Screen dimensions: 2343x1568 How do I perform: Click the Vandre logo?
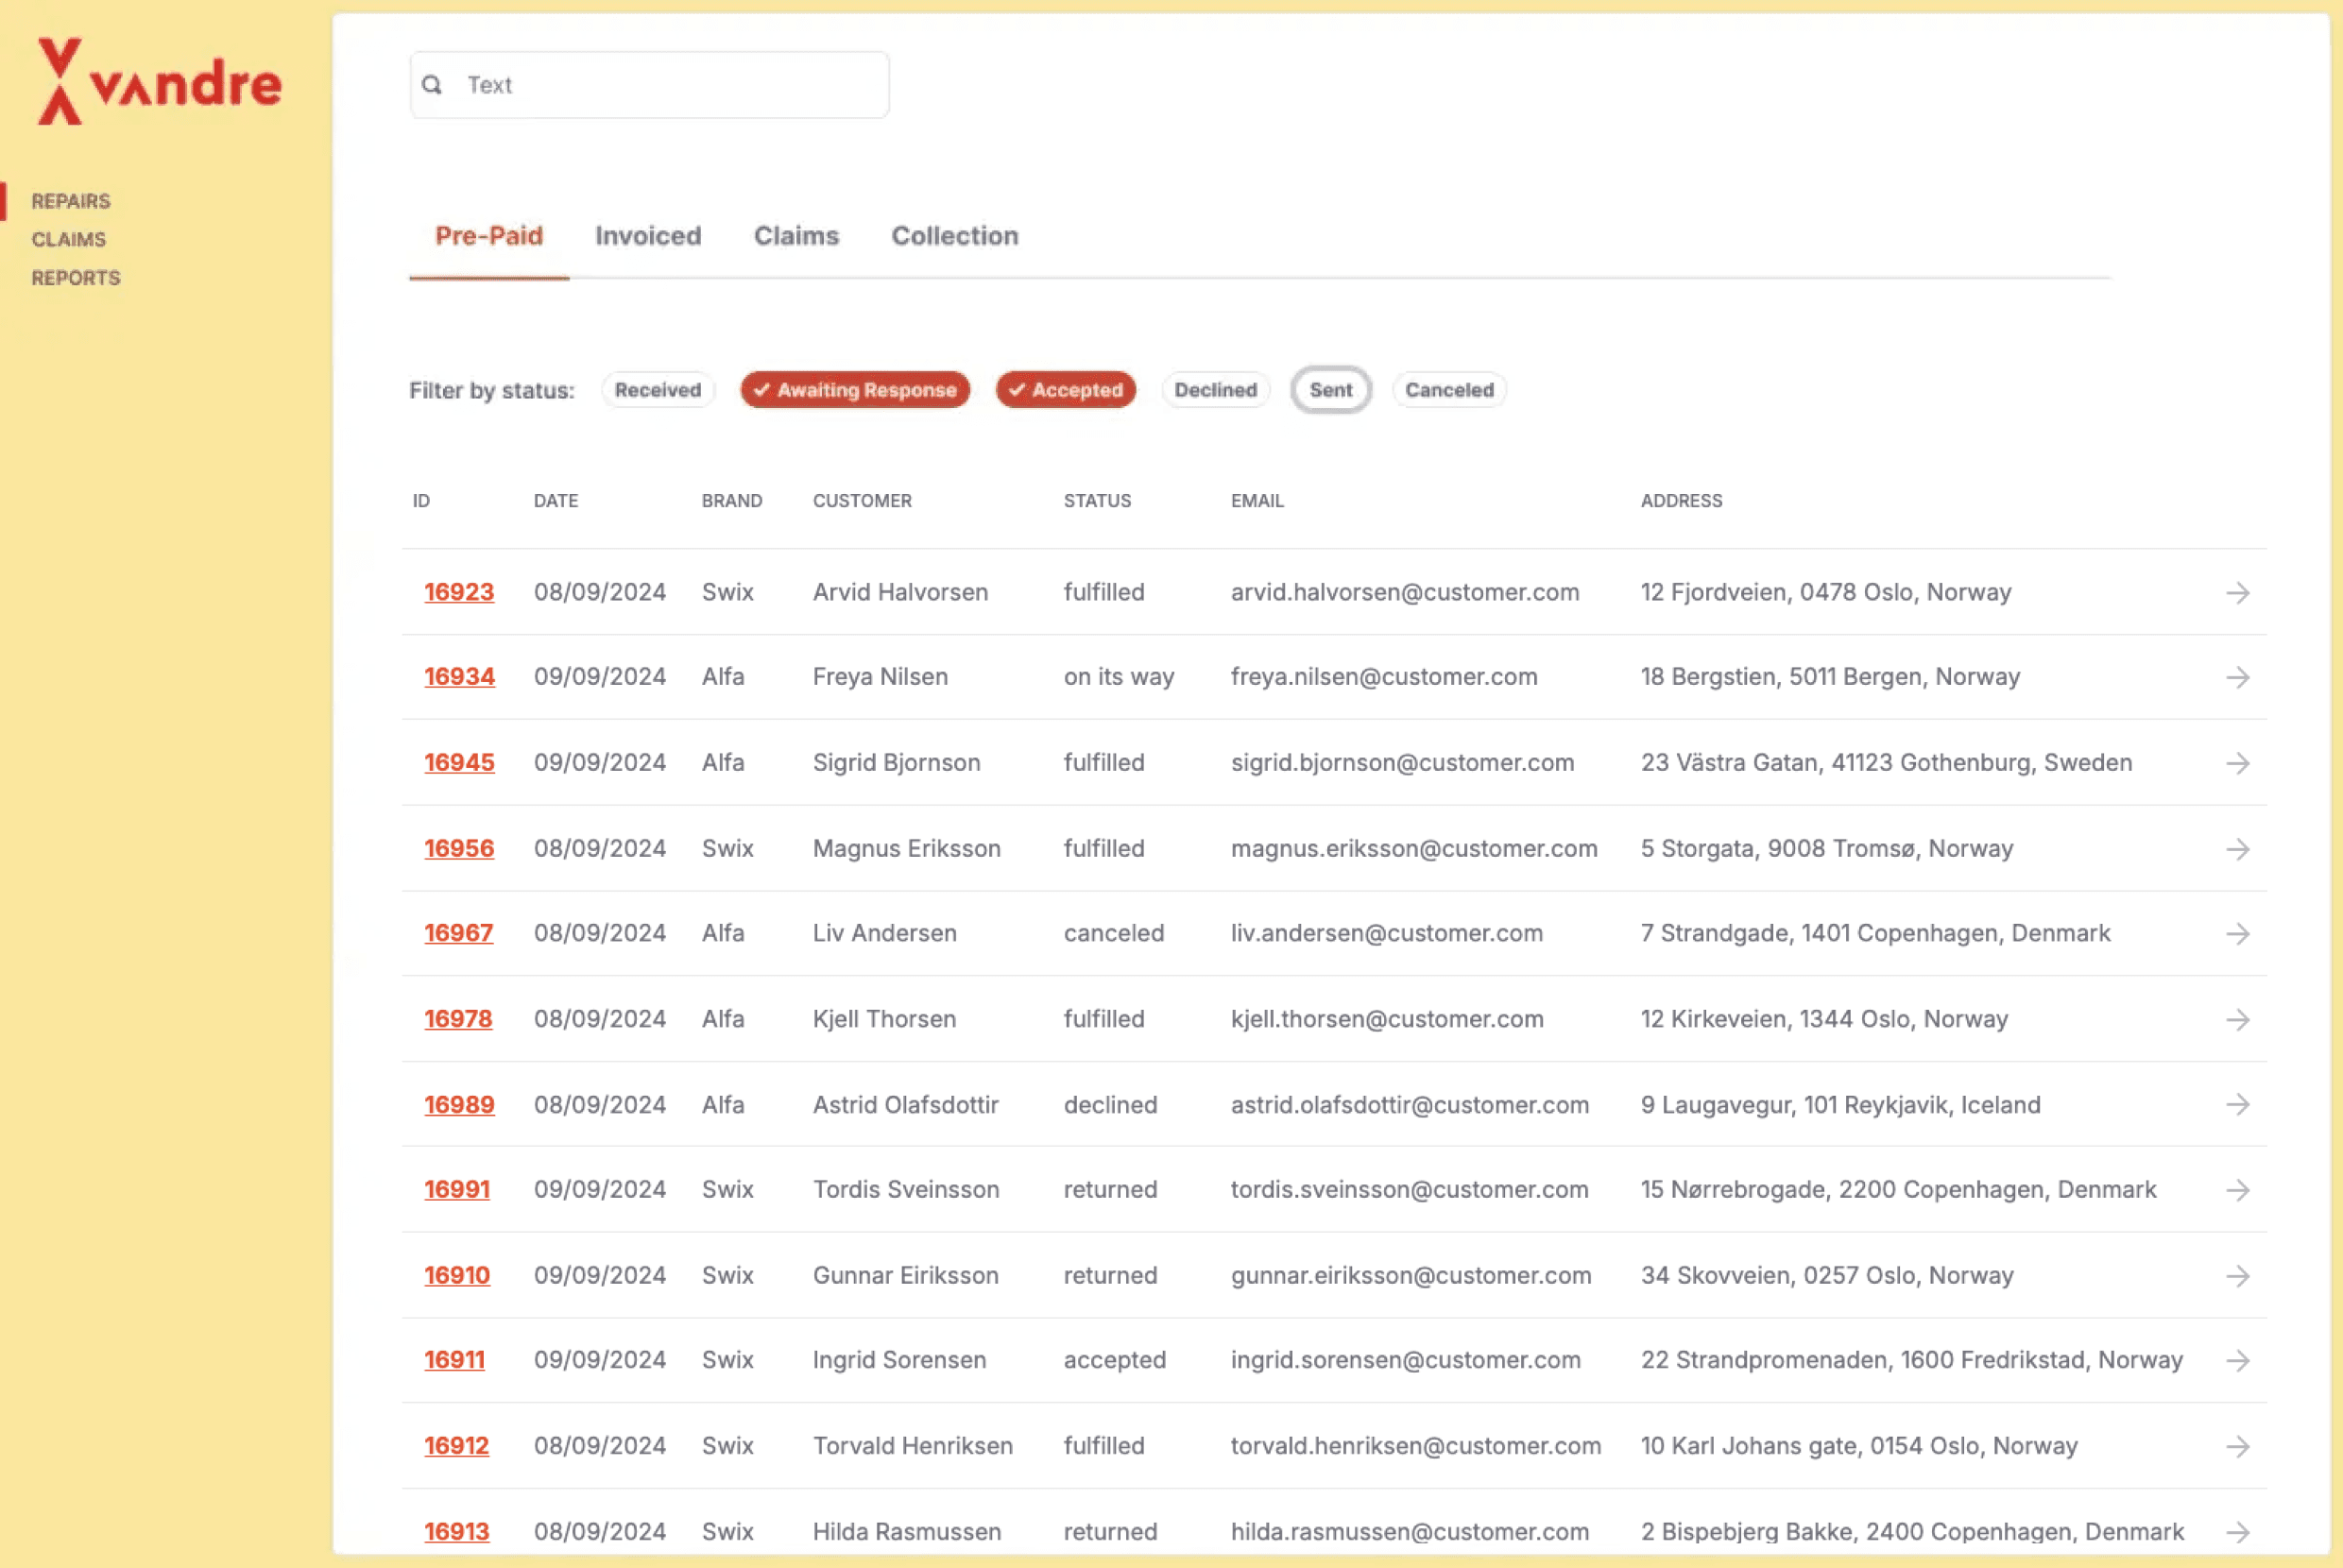(159, 82)
